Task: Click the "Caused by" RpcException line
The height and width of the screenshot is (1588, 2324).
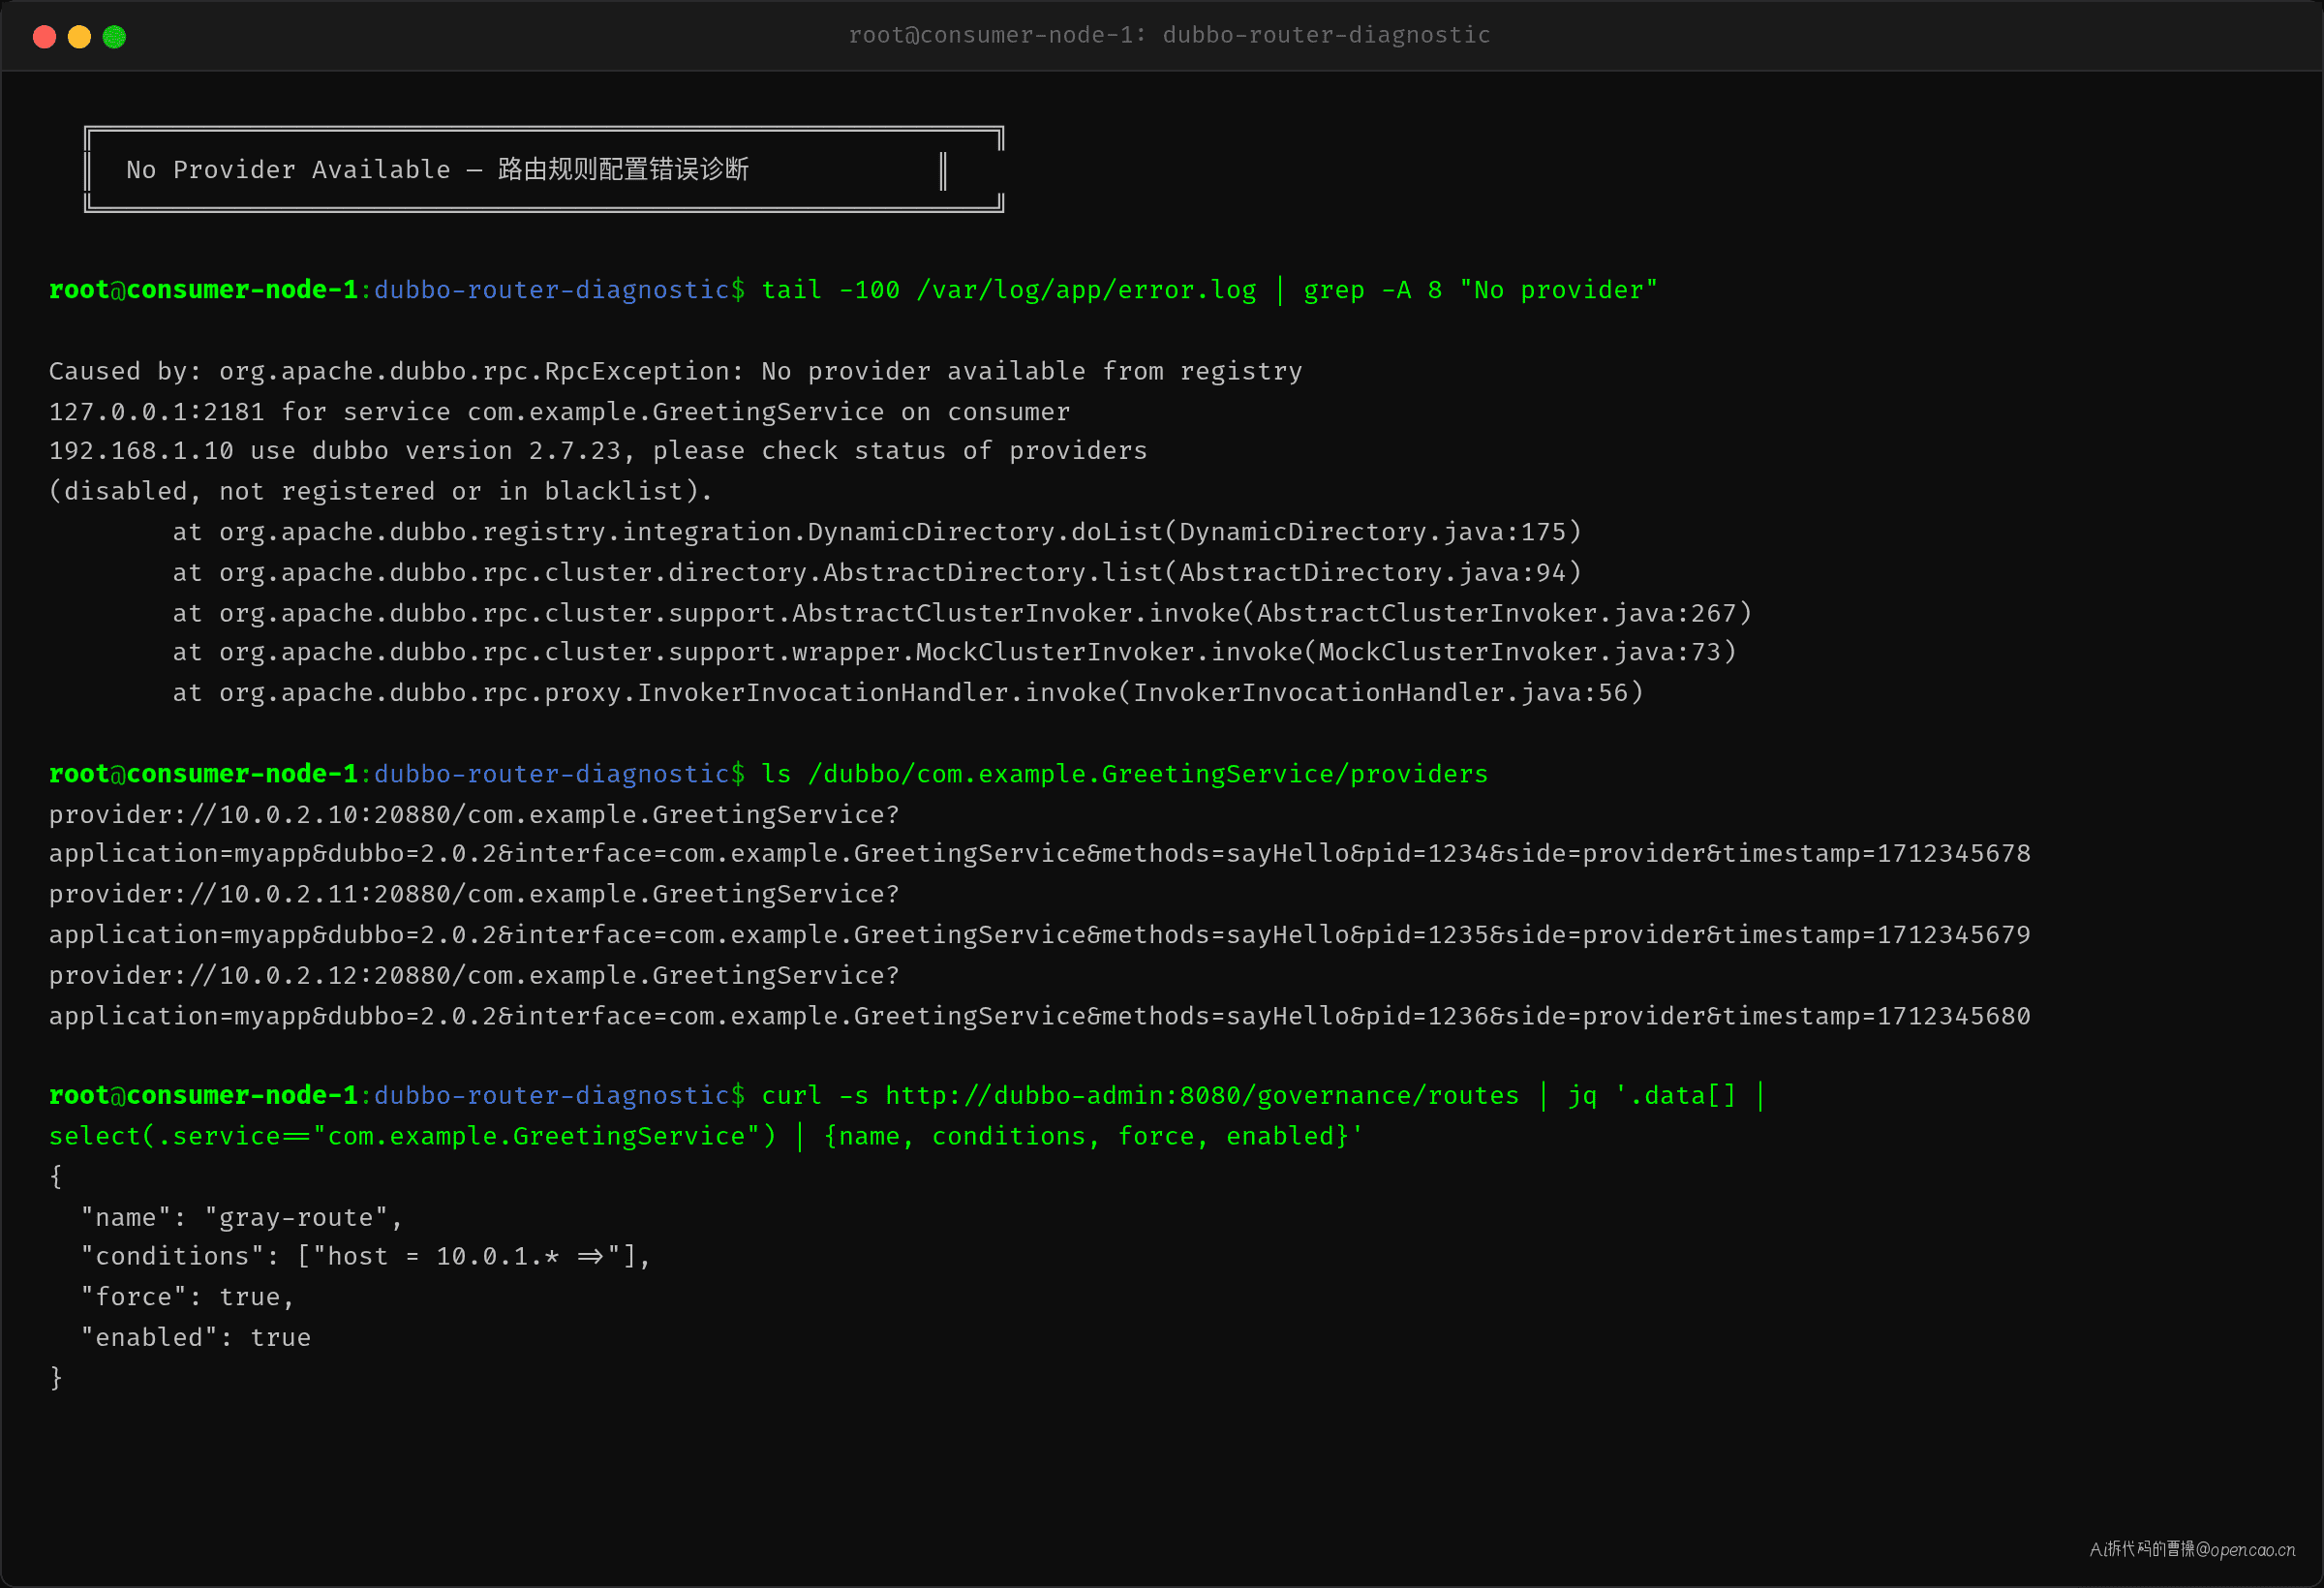Action: (675, 371)
